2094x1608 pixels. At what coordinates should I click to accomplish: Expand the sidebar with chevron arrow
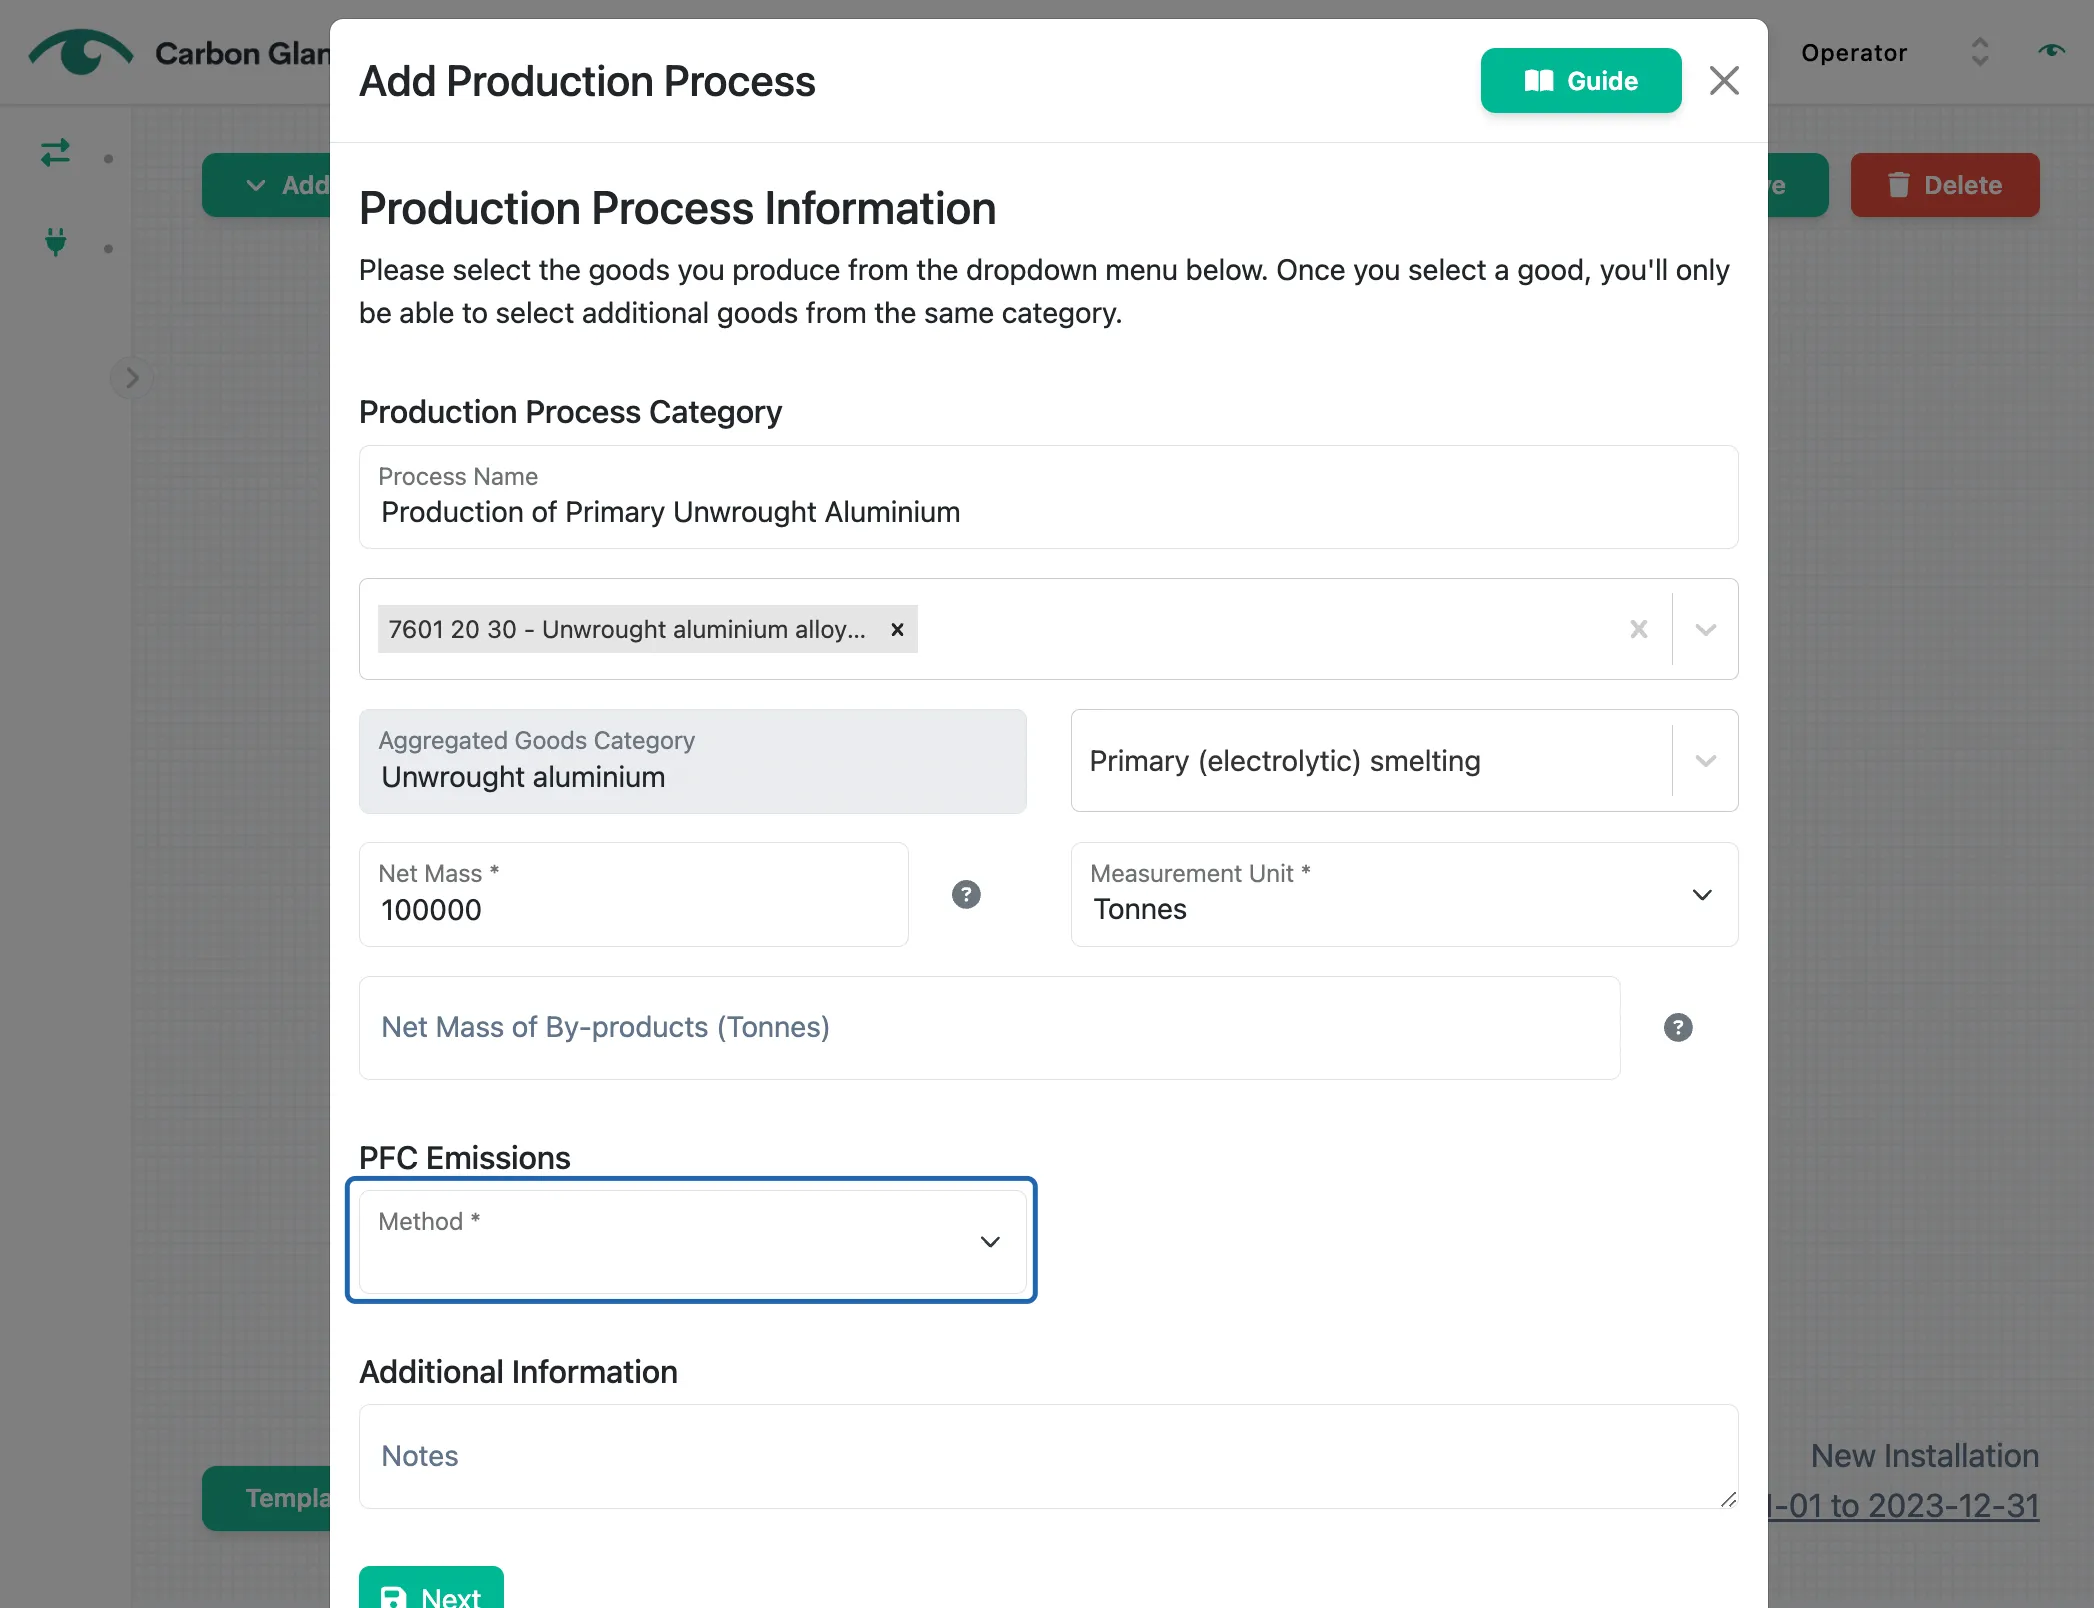point(132,378)
